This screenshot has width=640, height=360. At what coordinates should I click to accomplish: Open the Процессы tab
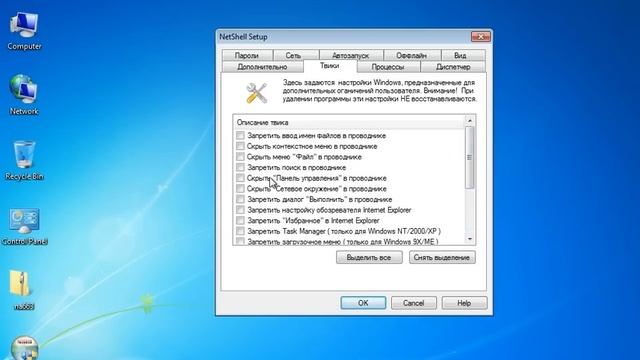[x=388, y=67]
